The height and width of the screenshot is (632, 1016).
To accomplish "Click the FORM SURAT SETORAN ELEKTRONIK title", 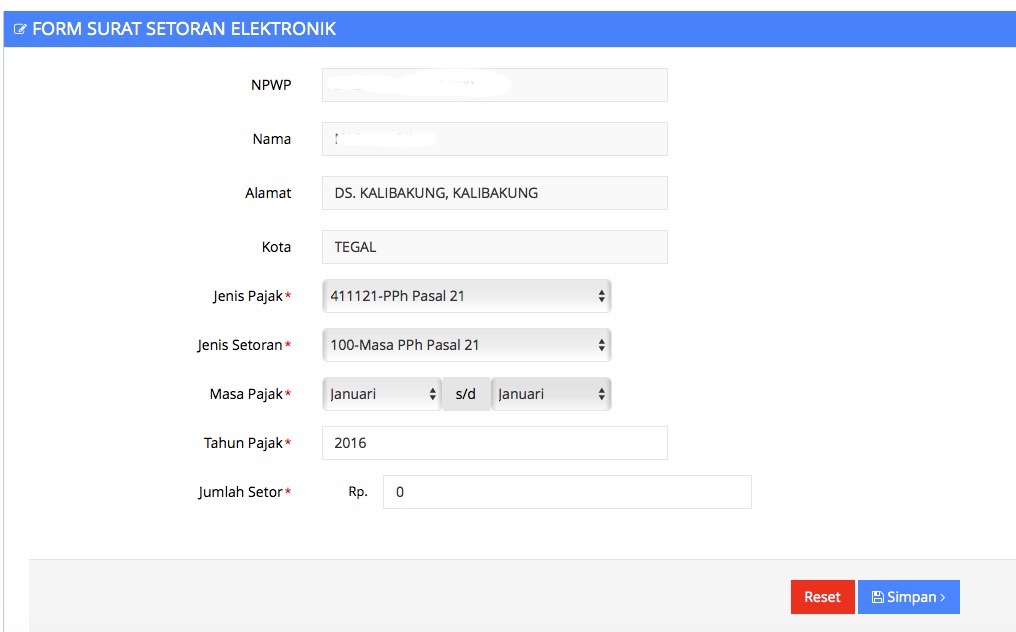I will click(x=184, y=30).
